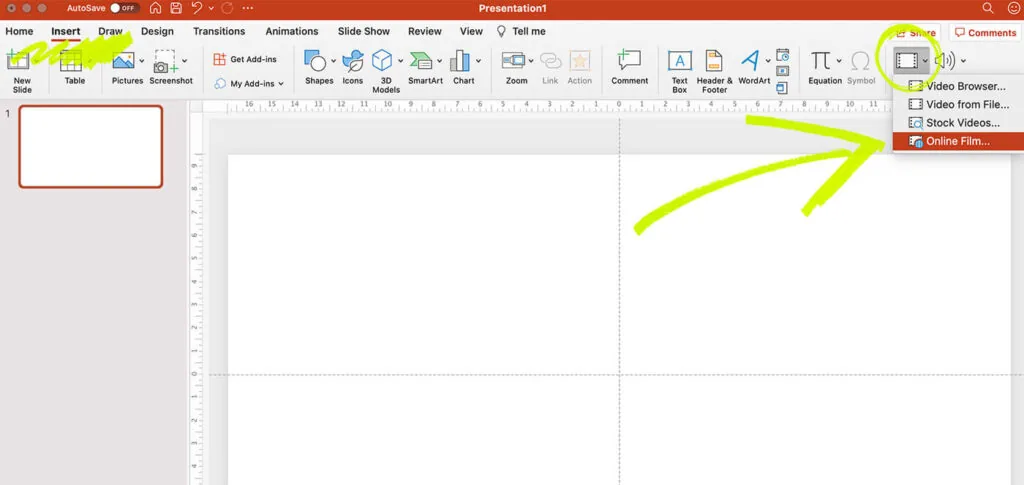Click the Table icon
The image size is (1024, 485).
point(71,61)
